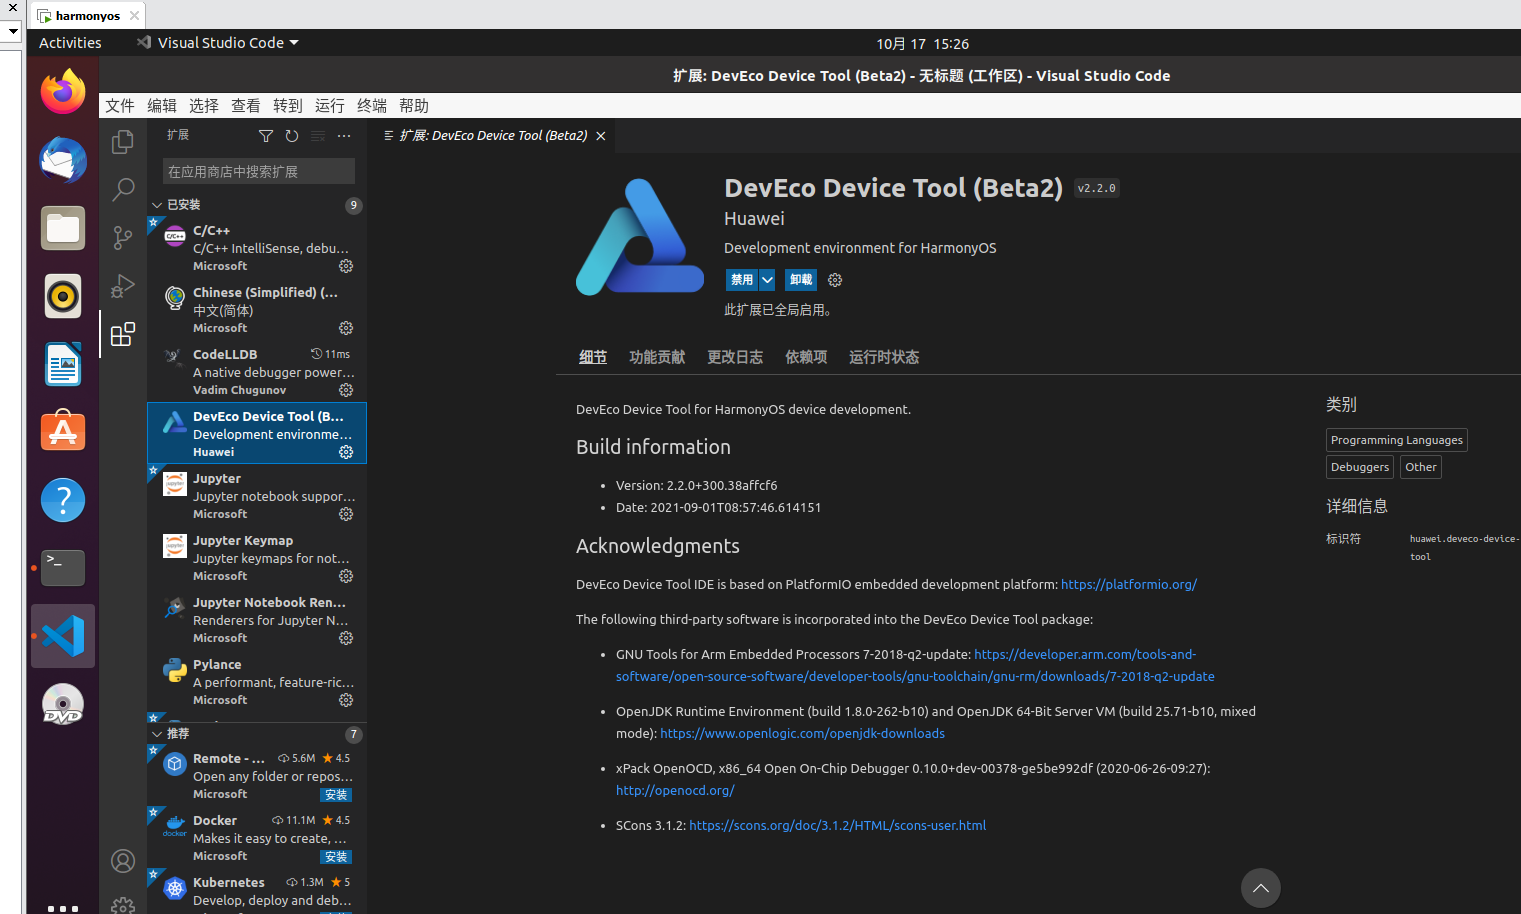
Task: Click the uninstall (卸载) button
Action: [801, 280]
